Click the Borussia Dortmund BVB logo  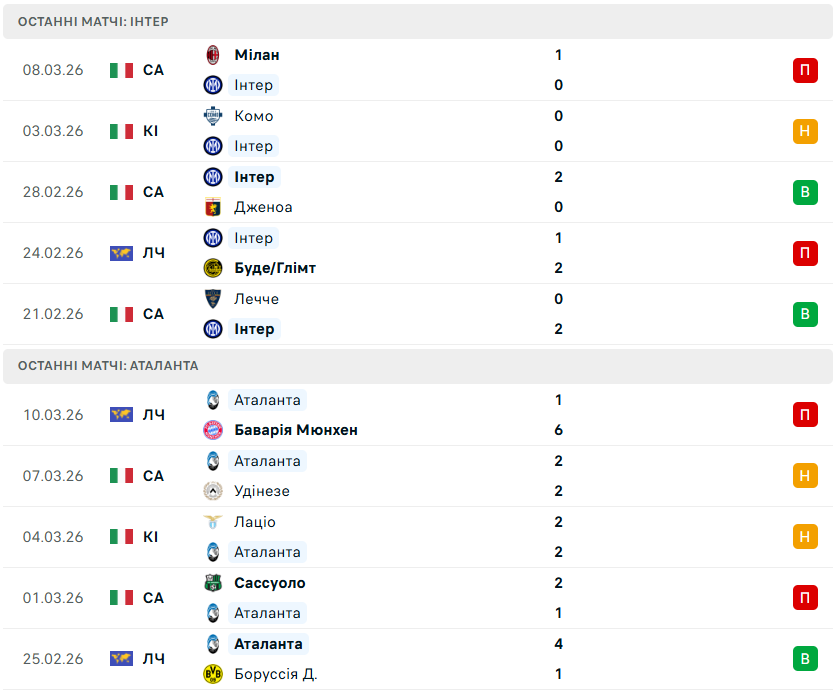[x=212, y=674]
